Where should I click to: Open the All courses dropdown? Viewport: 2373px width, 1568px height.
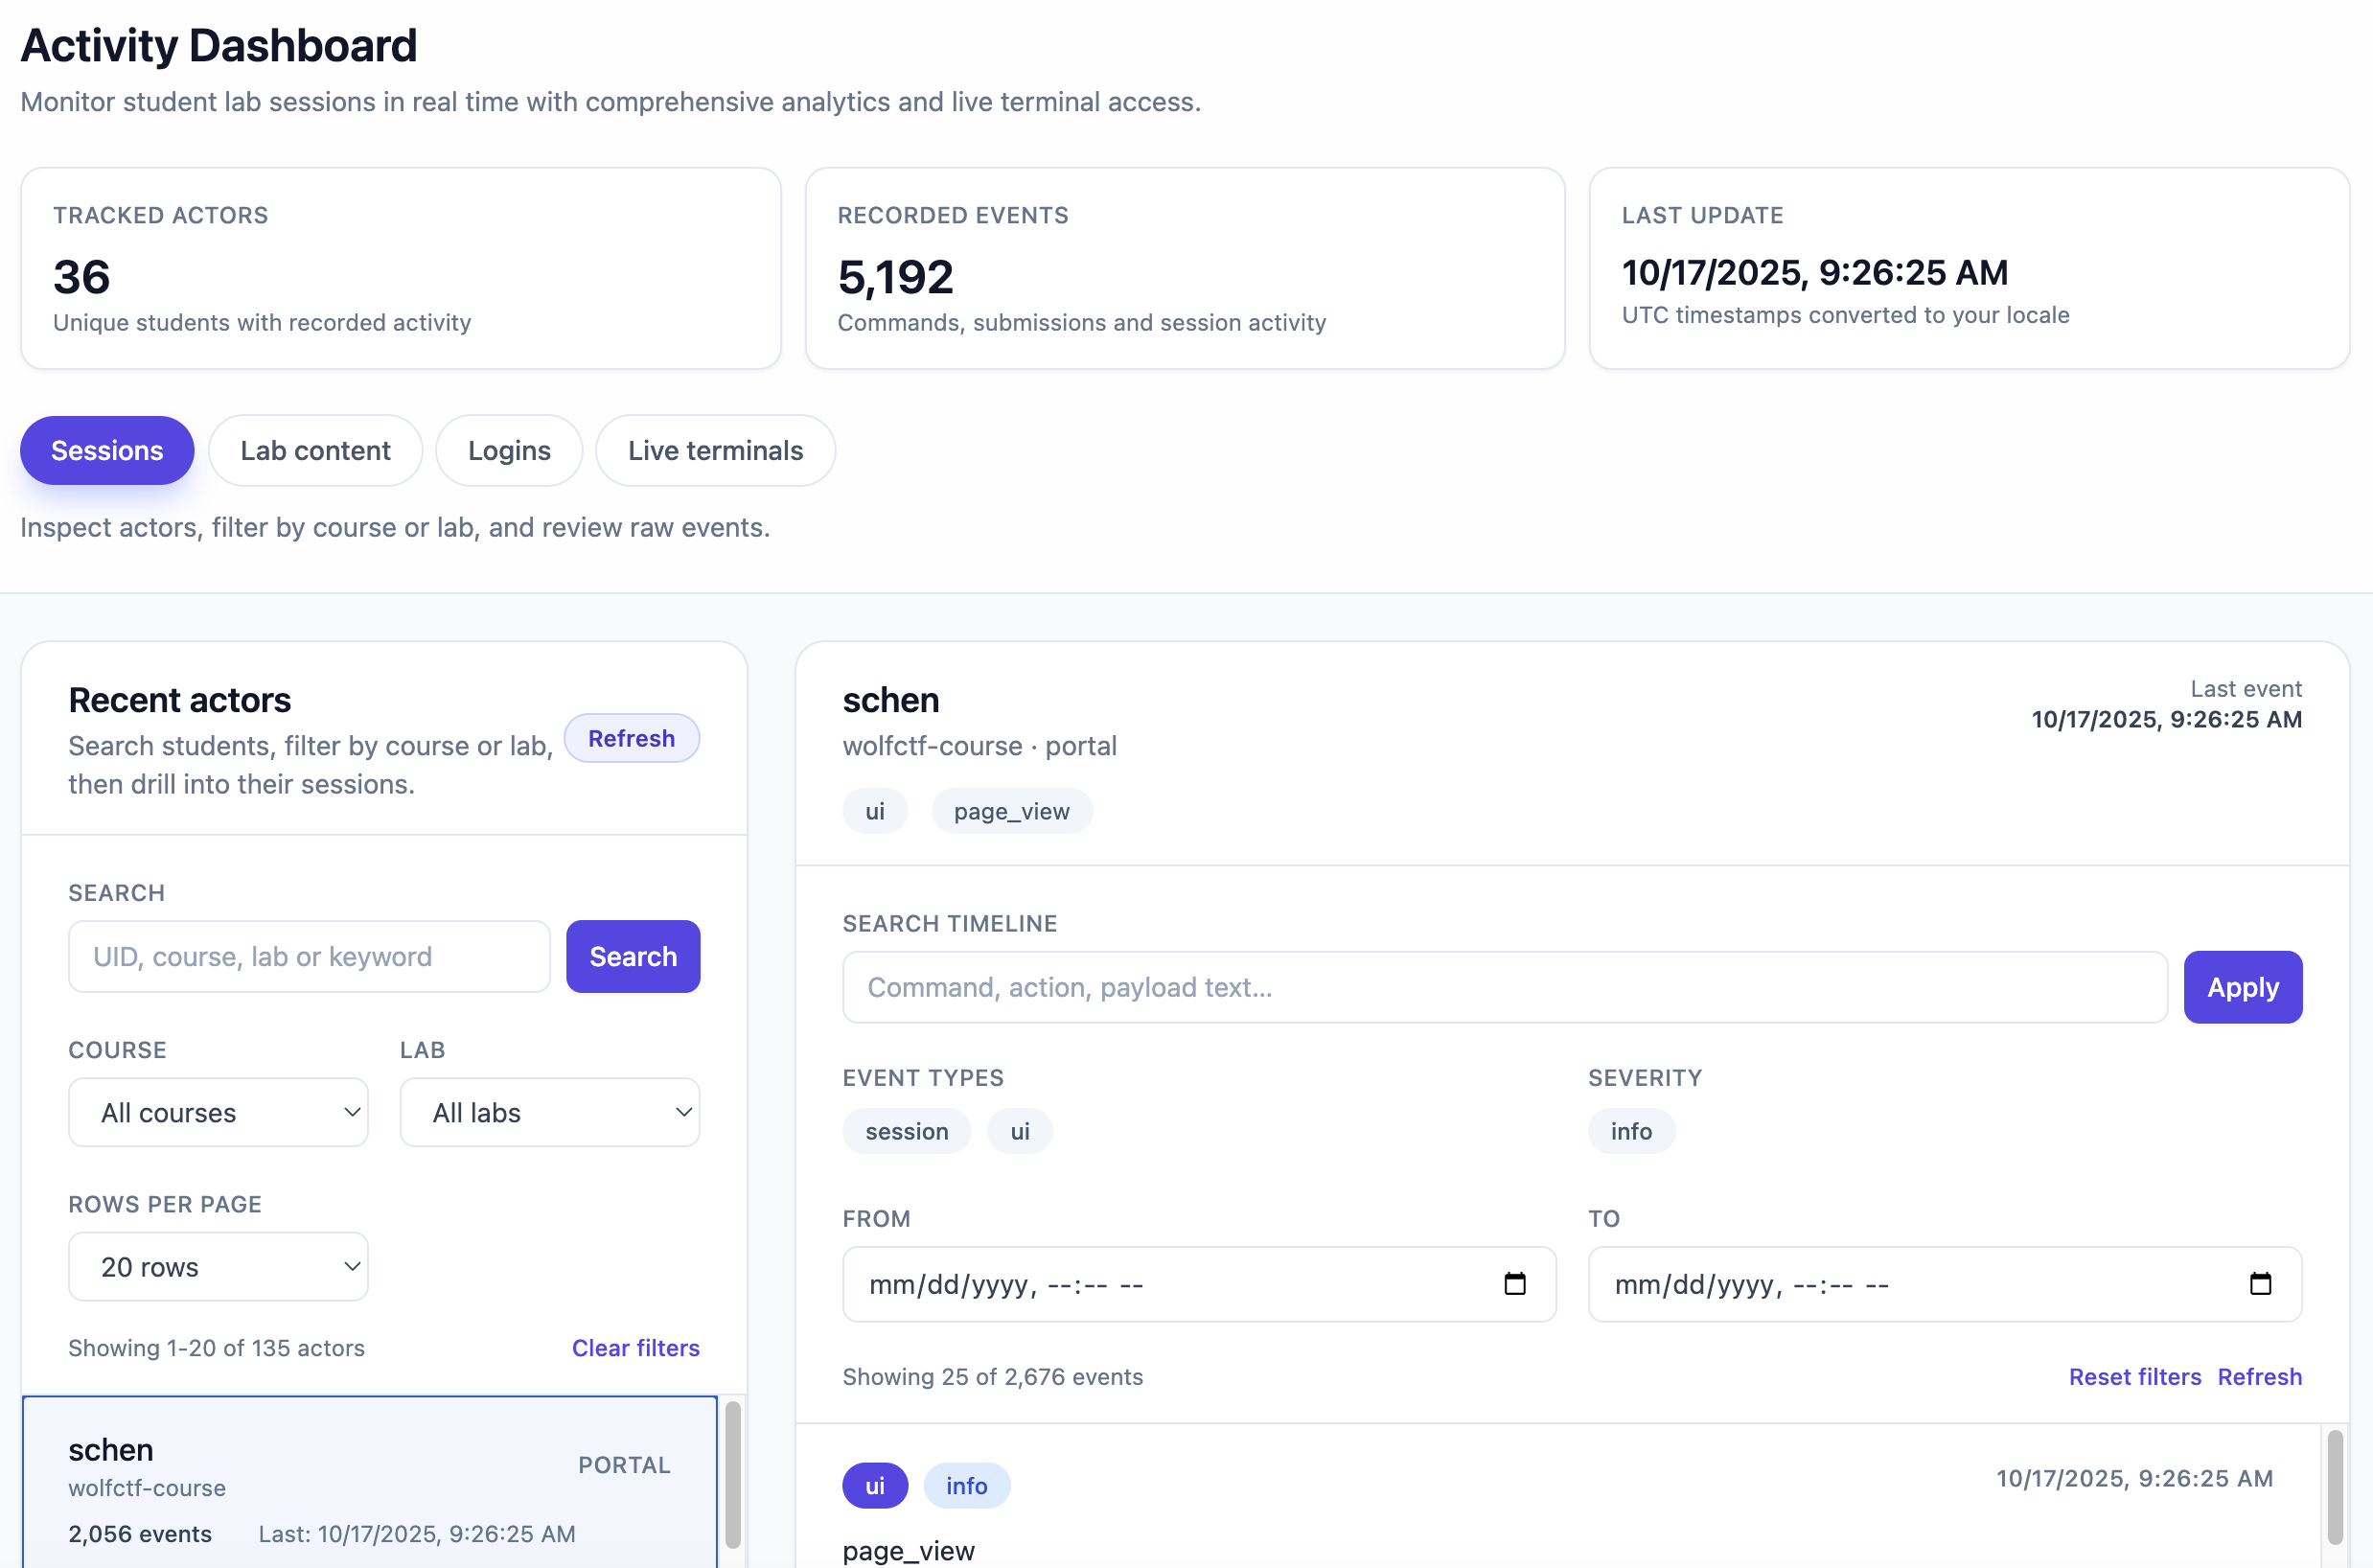pos(218,1112)
